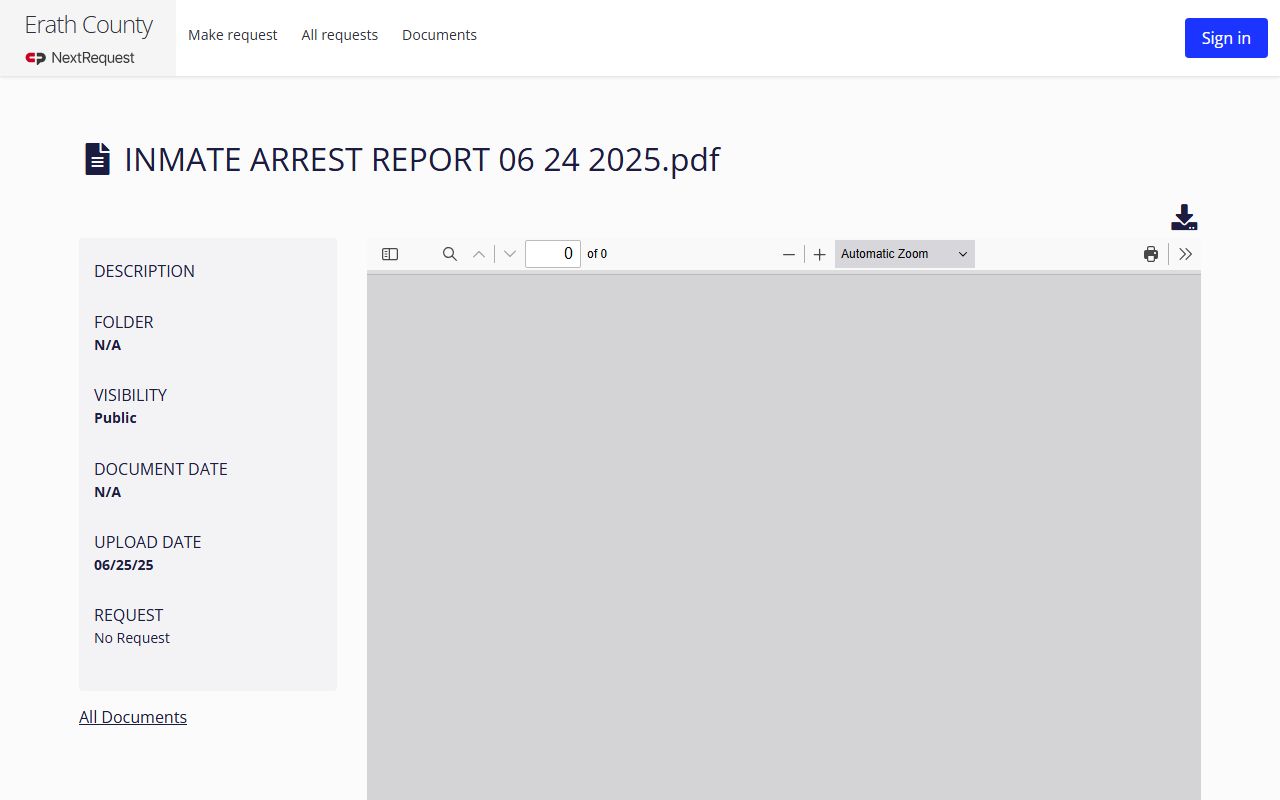This screenshot has width=1280, height=800.
Task: Open Documents page
Action: point(439,35)
